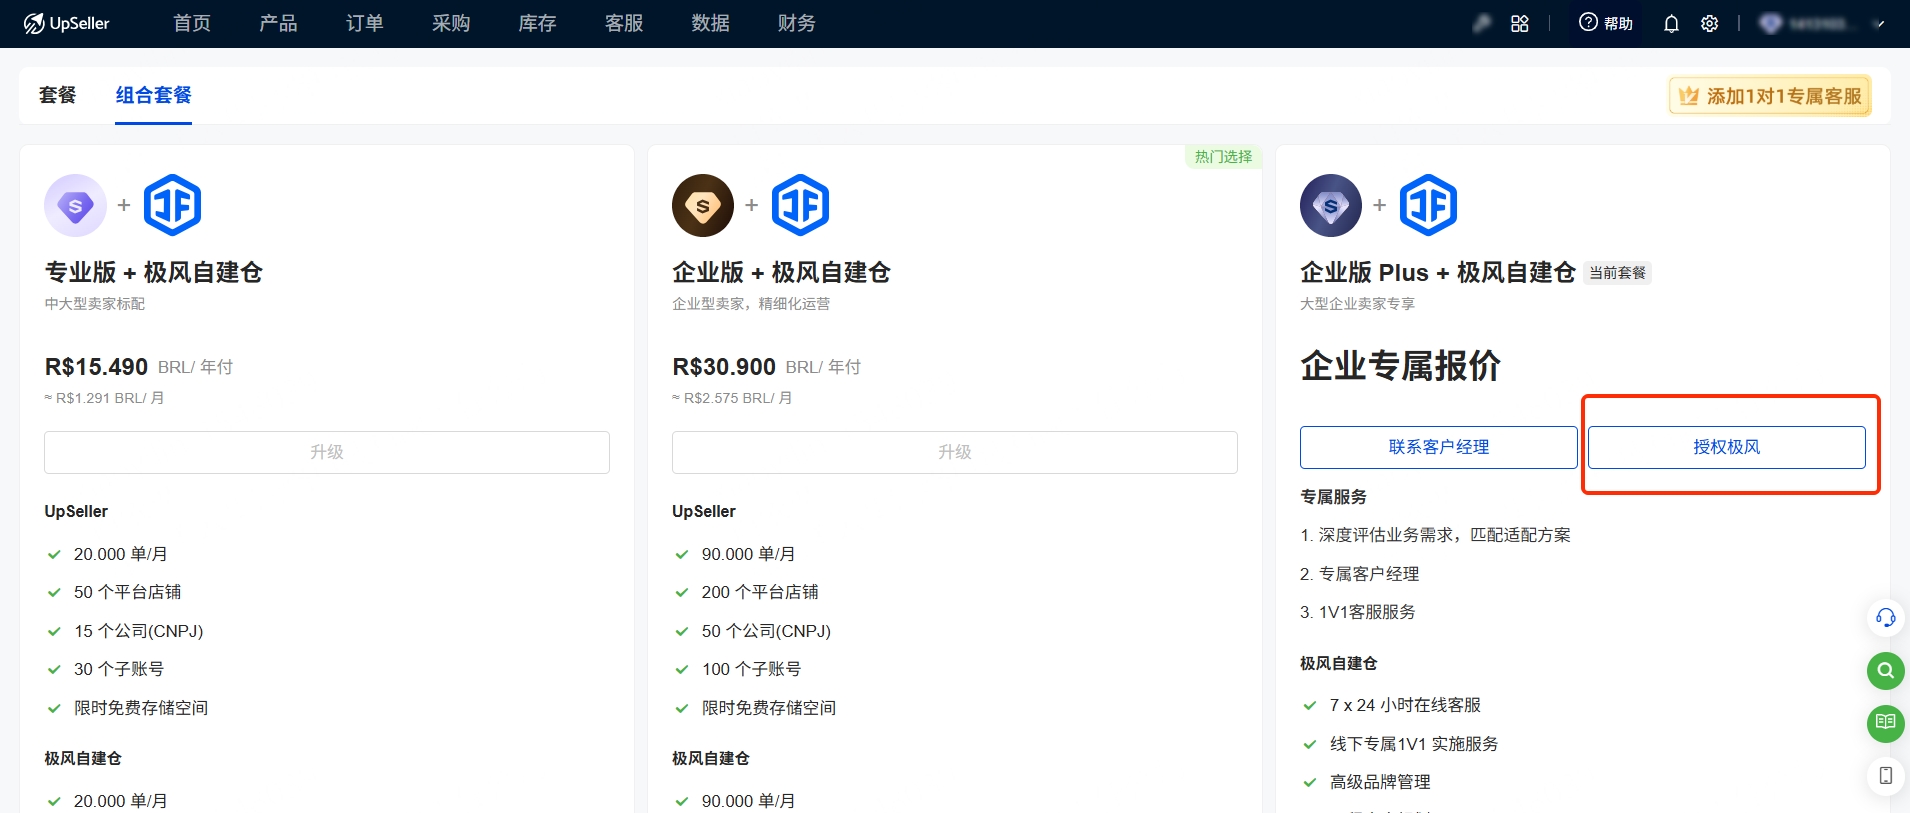Click the 专业版 + 极风自建仓 title
The image size is (1910, 813).
point(153,272)
